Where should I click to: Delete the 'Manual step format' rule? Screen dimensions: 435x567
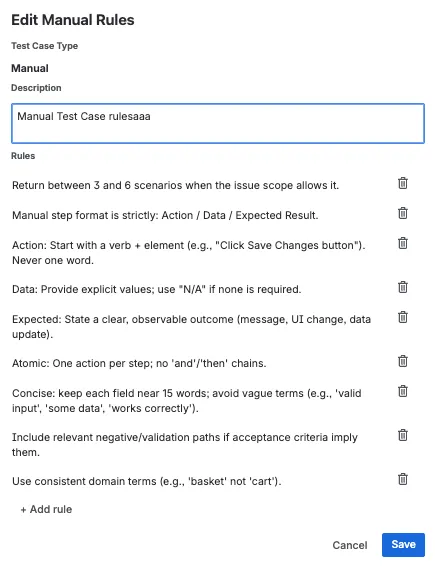402,213
